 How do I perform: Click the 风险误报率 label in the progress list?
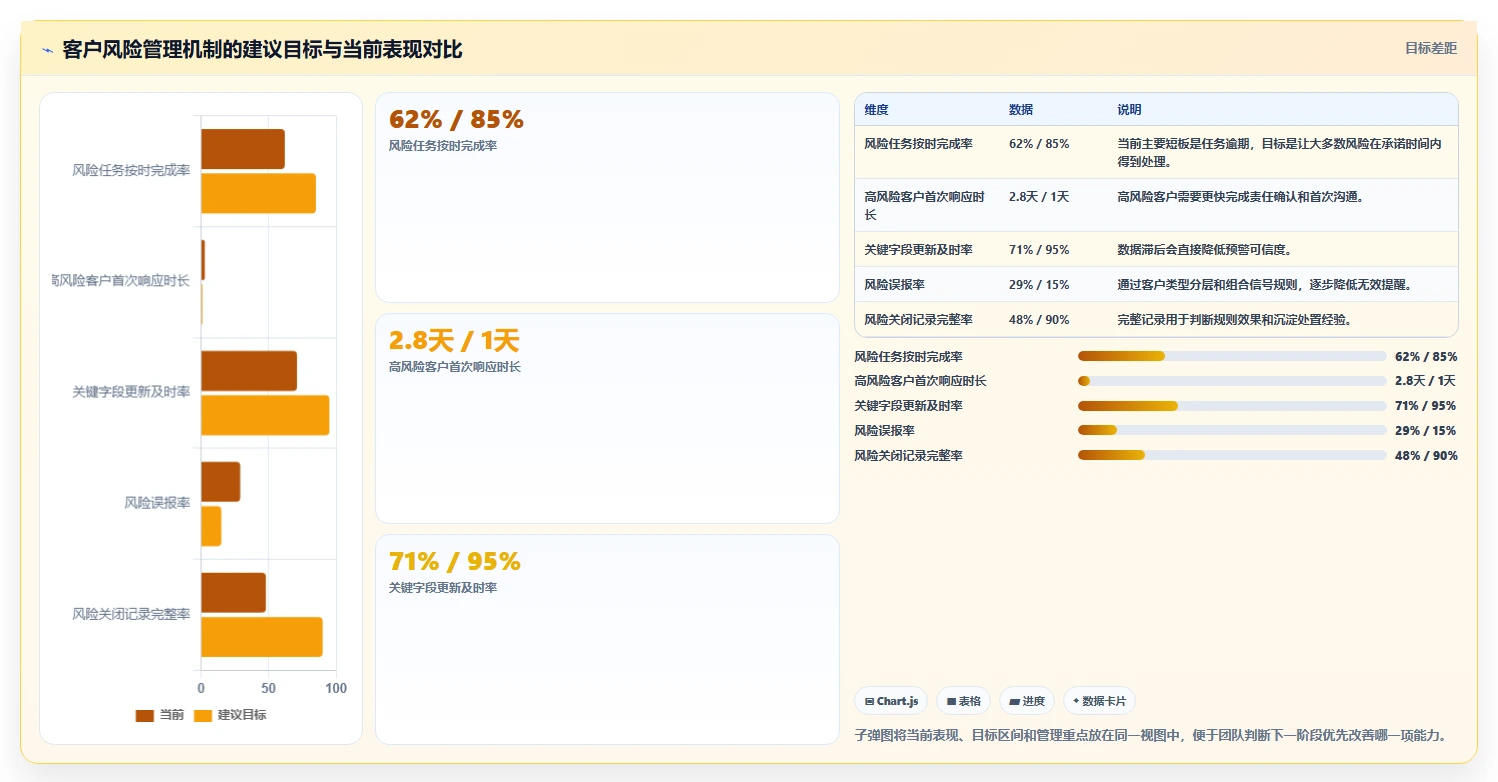click(x=884, y=431)
